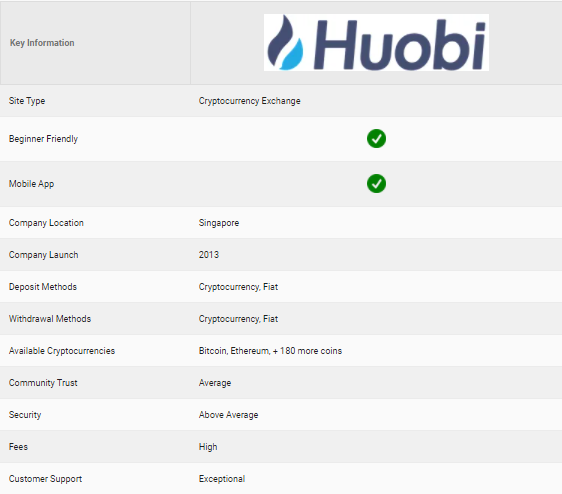562x494 pixels.
Task: Click the Customer Support row label
Action: click(45, 479)
